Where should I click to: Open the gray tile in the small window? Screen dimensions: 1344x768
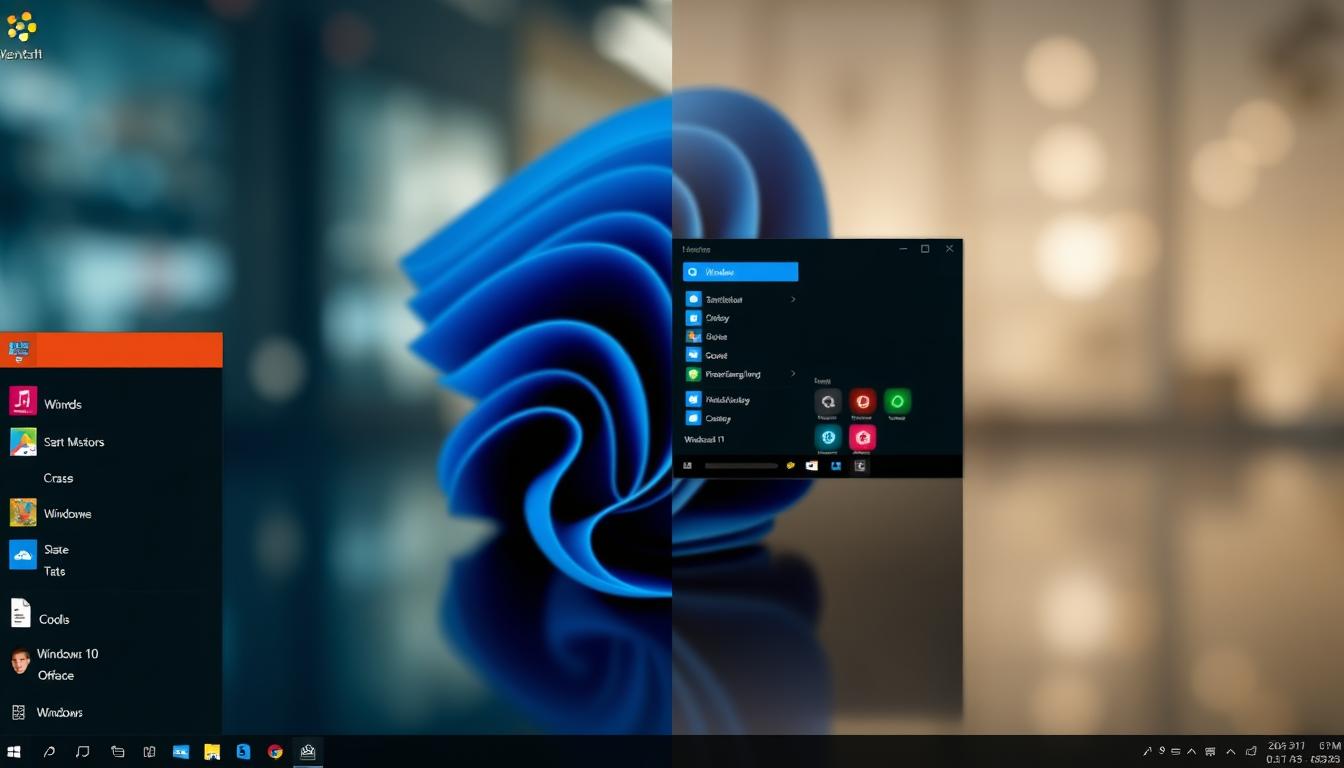coord(828,402)
